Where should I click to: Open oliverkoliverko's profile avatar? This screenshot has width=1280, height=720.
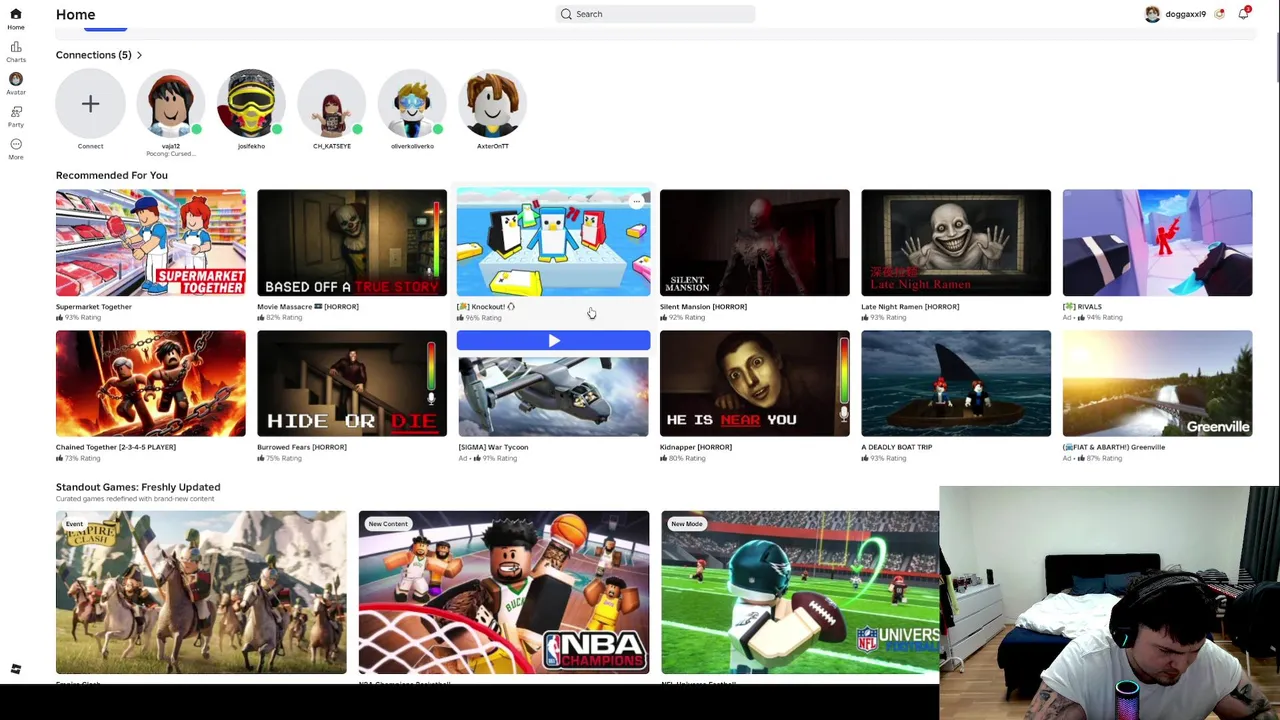pos(412,104)
